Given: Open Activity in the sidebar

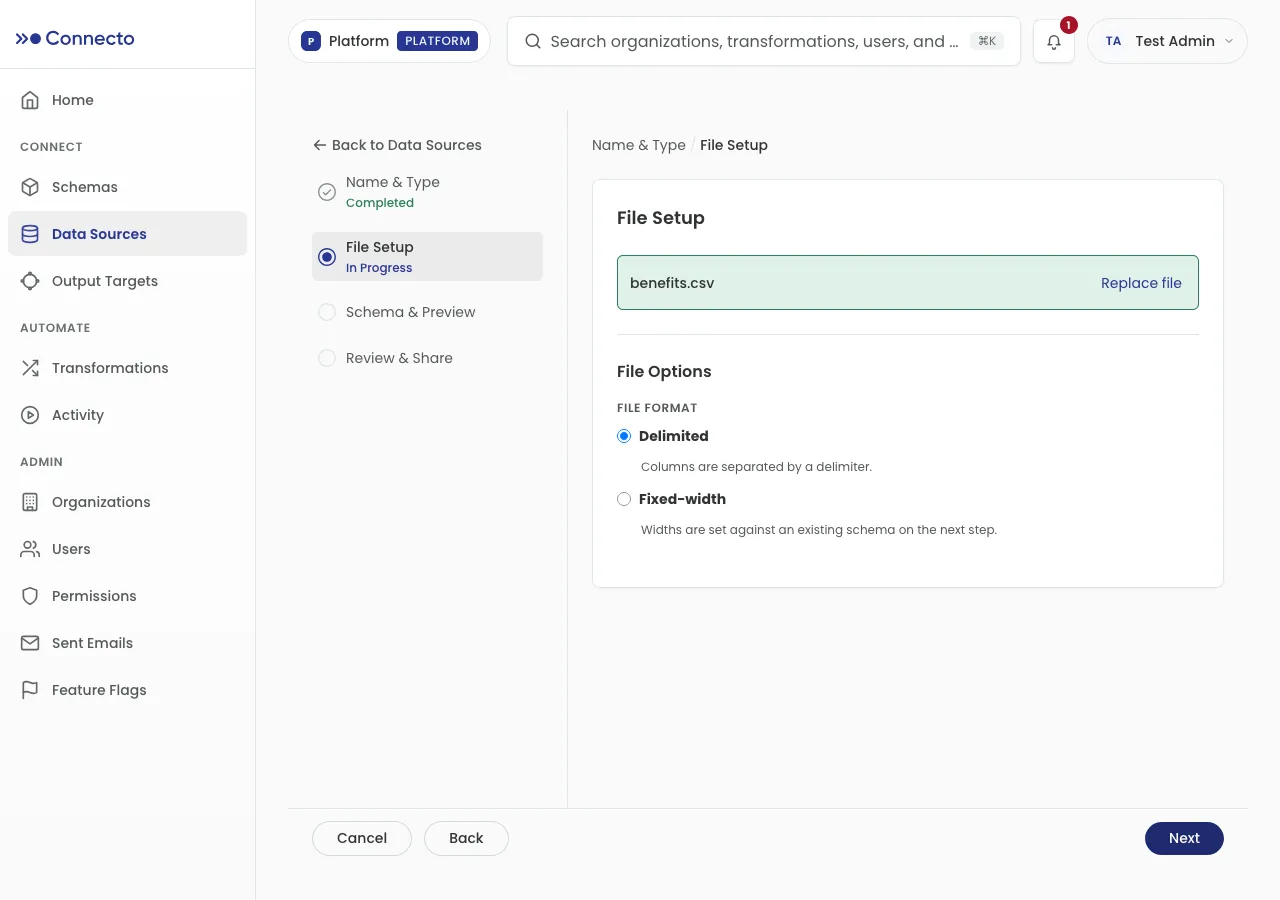Looking at the screenshot, I should (x=127, y=415).
